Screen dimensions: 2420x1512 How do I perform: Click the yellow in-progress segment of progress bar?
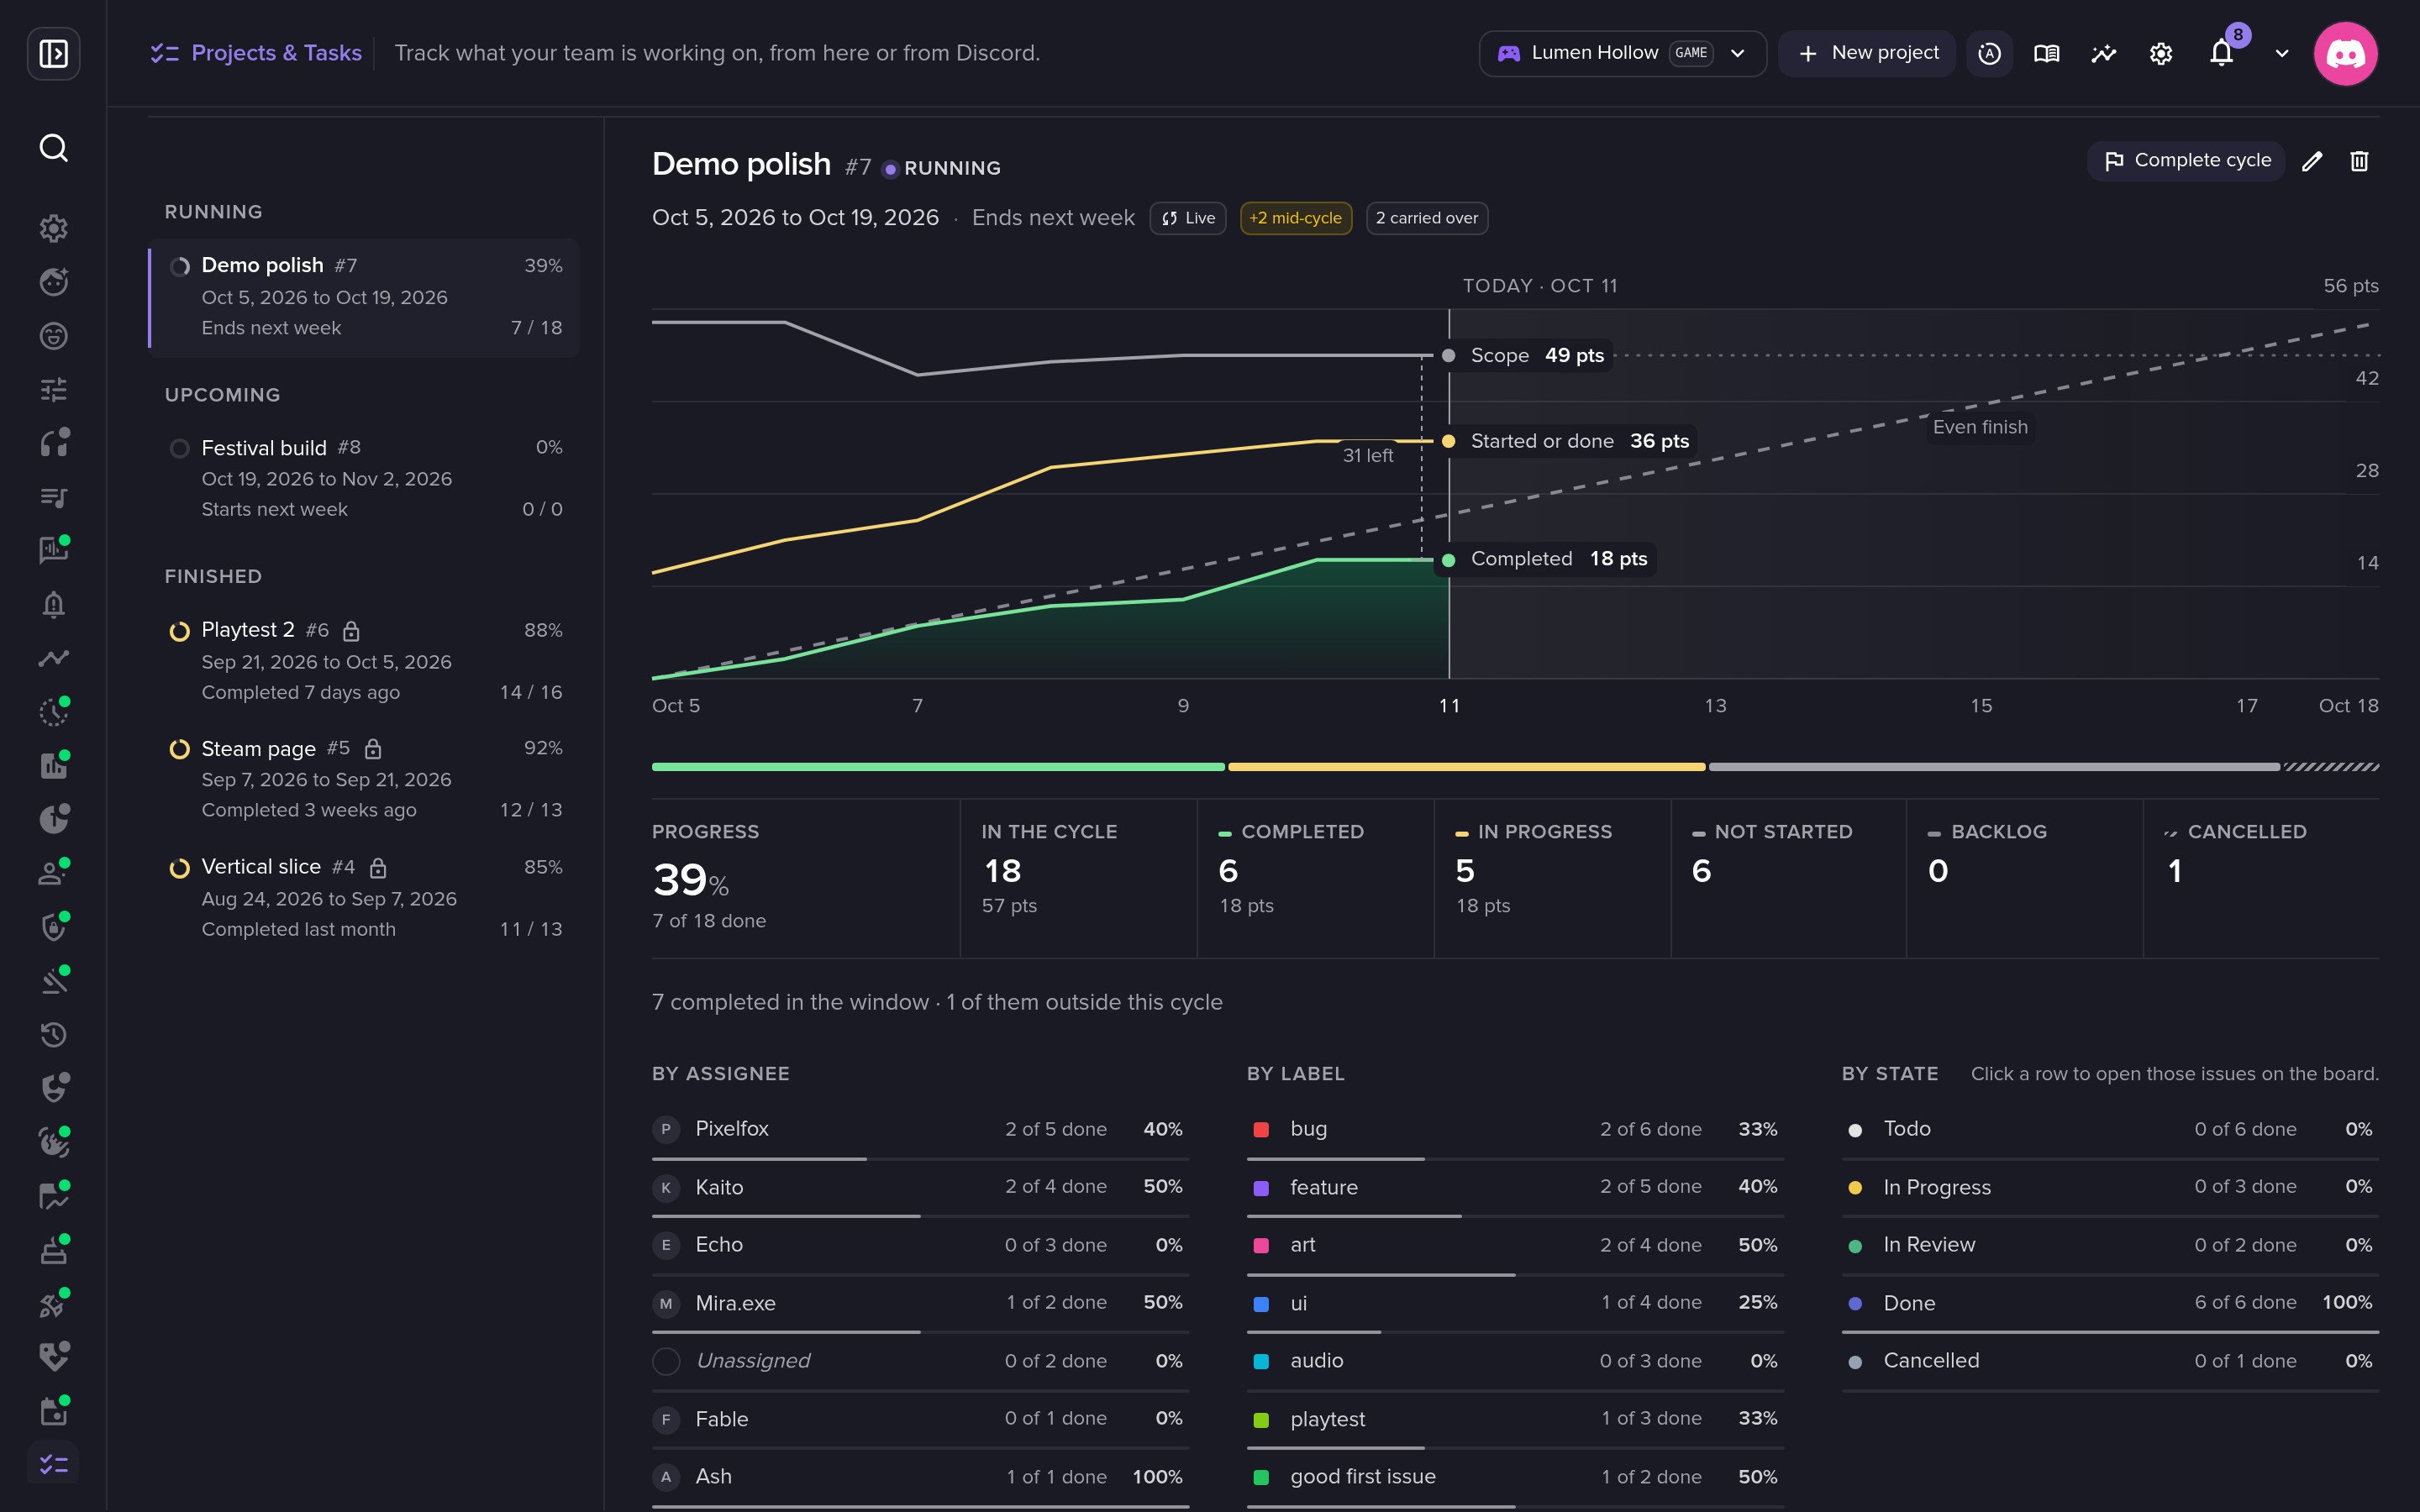coord(1466,767)
